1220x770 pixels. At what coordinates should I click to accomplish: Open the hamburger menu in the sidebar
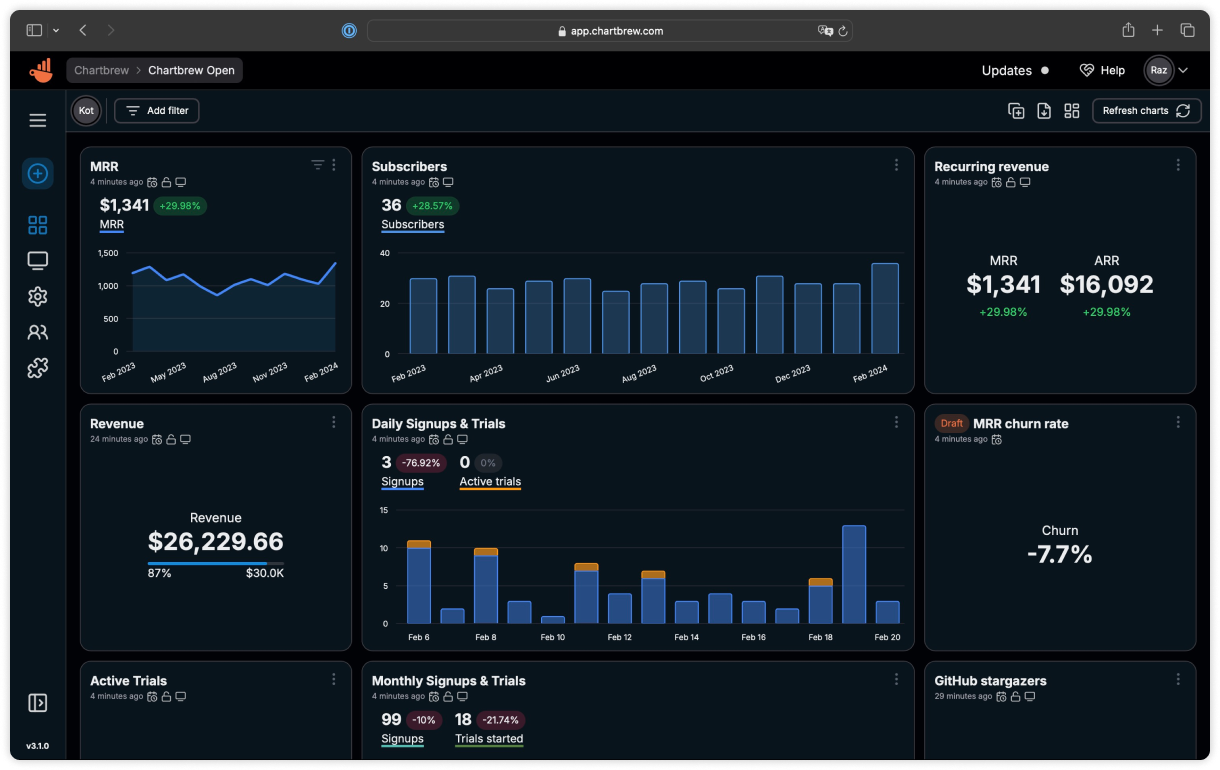pos(38,121)
